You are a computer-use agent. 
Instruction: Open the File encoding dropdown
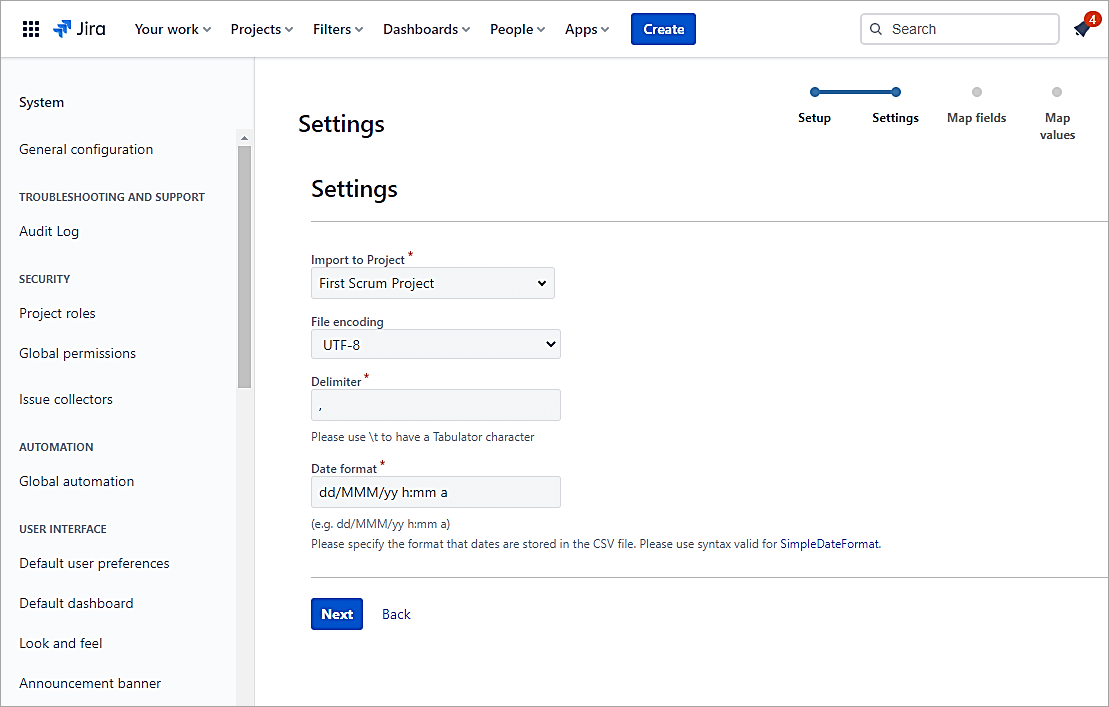(x=435, y=345)
